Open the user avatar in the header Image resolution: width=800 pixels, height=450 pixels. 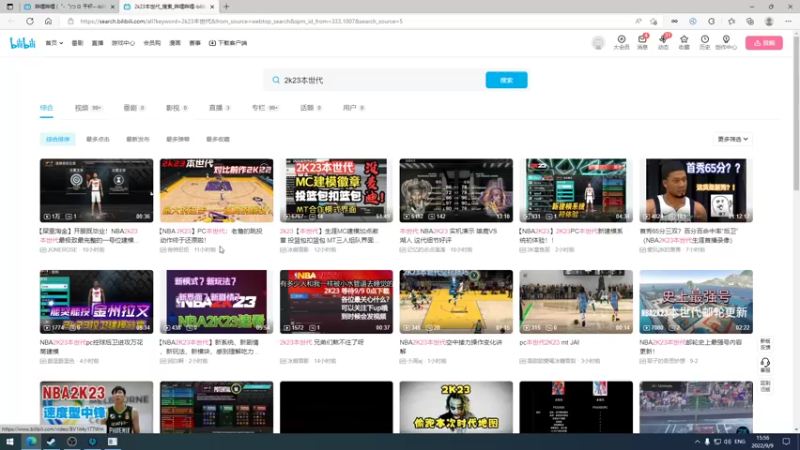tap(598, 43)
